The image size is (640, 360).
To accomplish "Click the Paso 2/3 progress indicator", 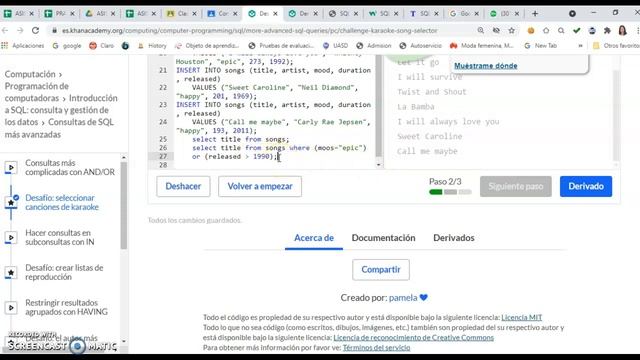I will pos(450,186).
